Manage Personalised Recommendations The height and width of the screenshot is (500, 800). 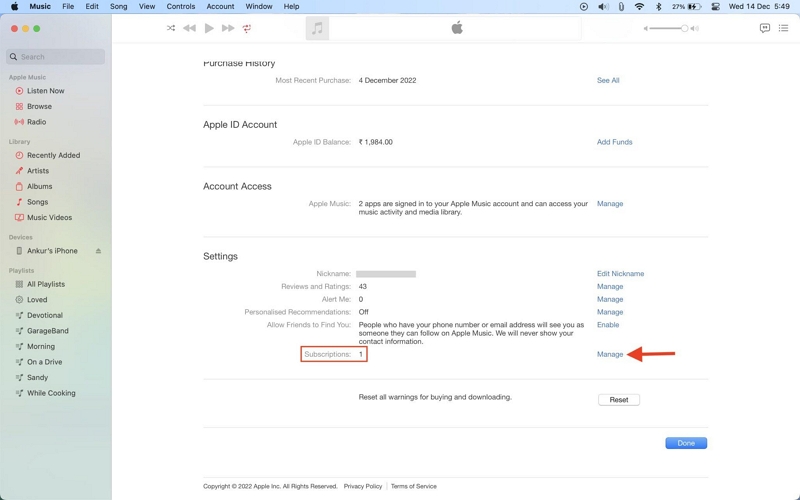coord(610,312)
